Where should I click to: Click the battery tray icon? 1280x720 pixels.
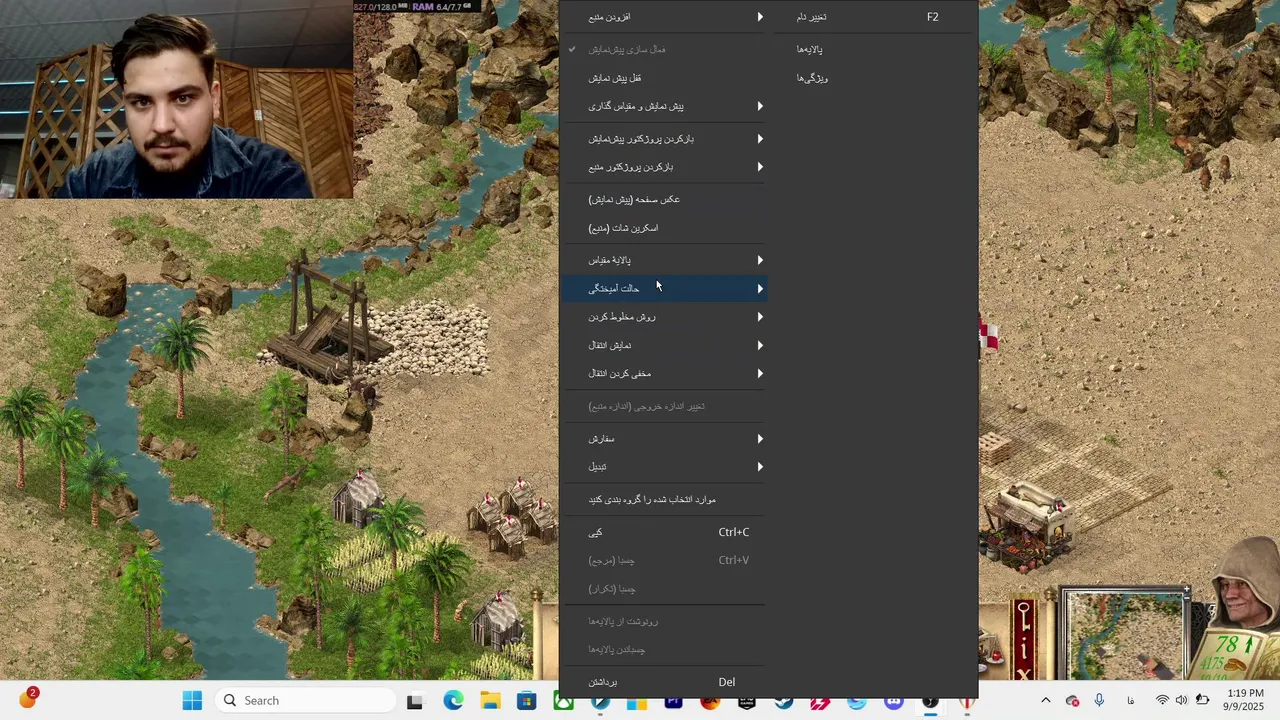tap(1202, 701)
